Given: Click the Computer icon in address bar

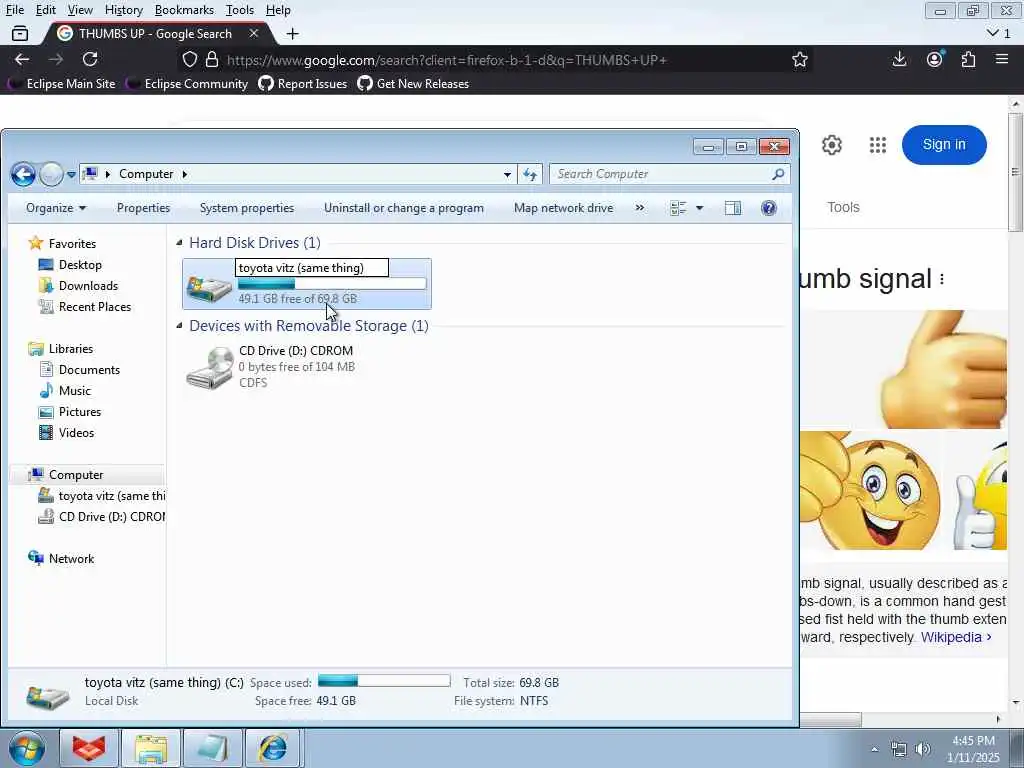Looking at the screenshot, I should pyautogui.click(x=91, y=174).
